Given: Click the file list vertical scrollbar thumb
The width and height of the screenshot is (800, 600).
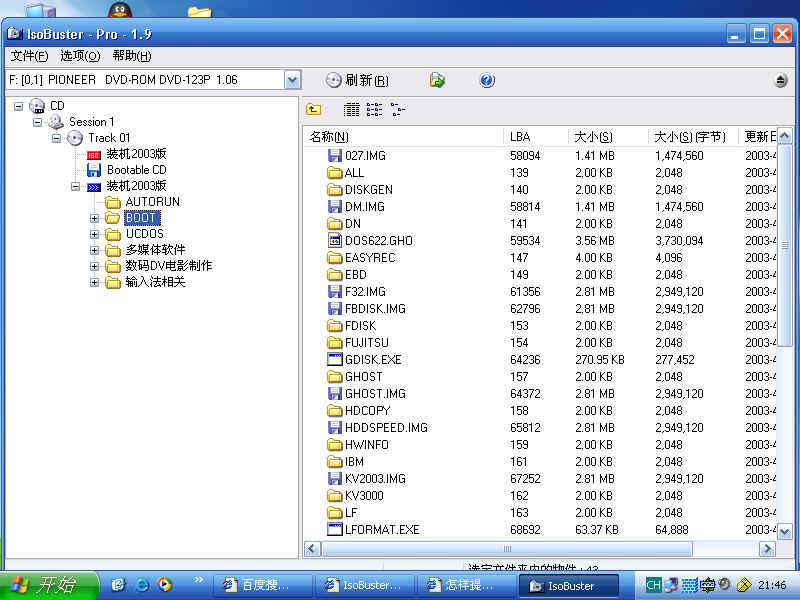Looking at the screenshot, I should [x=784, y=245].
